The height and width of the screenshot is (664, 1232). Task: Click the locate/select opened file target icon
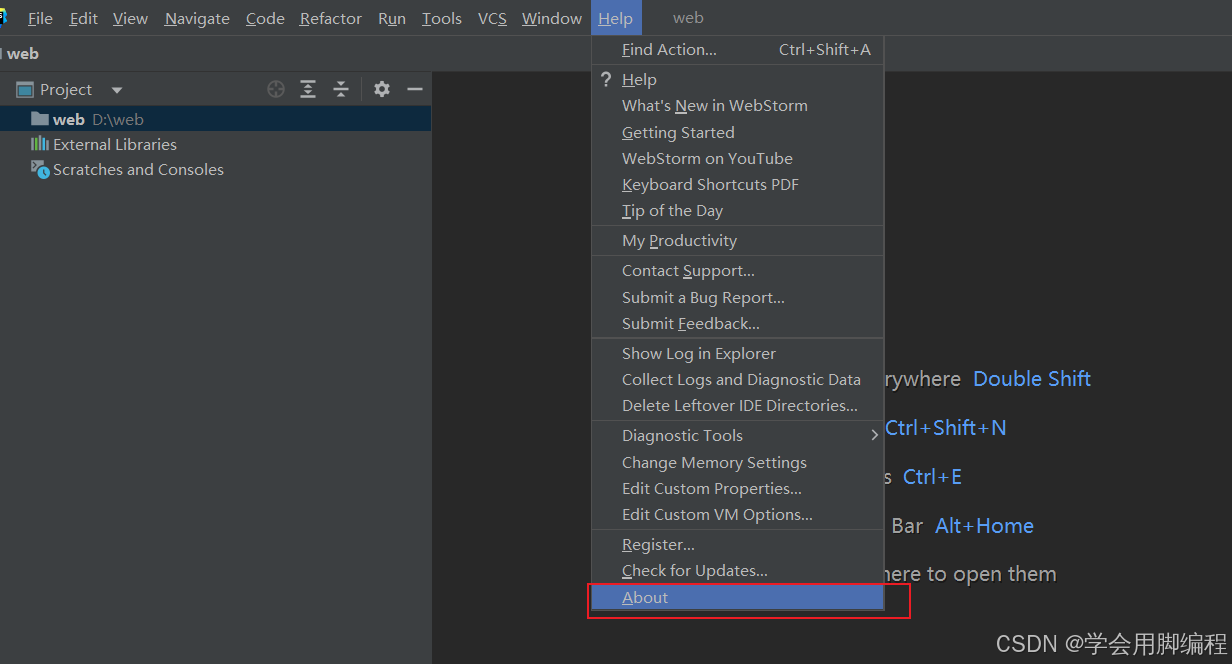[x=276, y=89]
